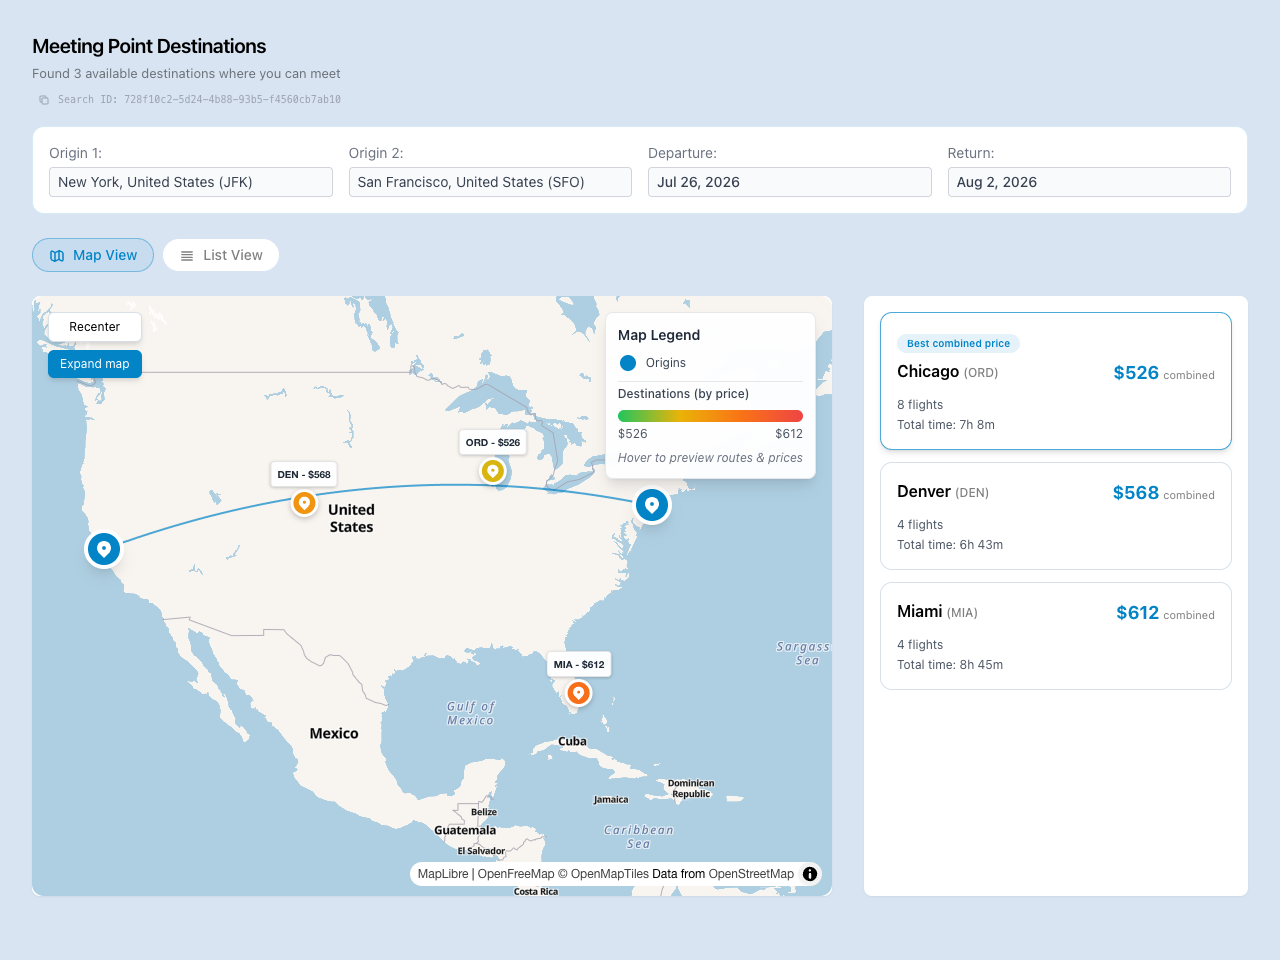Click the 8 flights text for Chicago
Viewport: 1280px width, 960px height.
920,405
